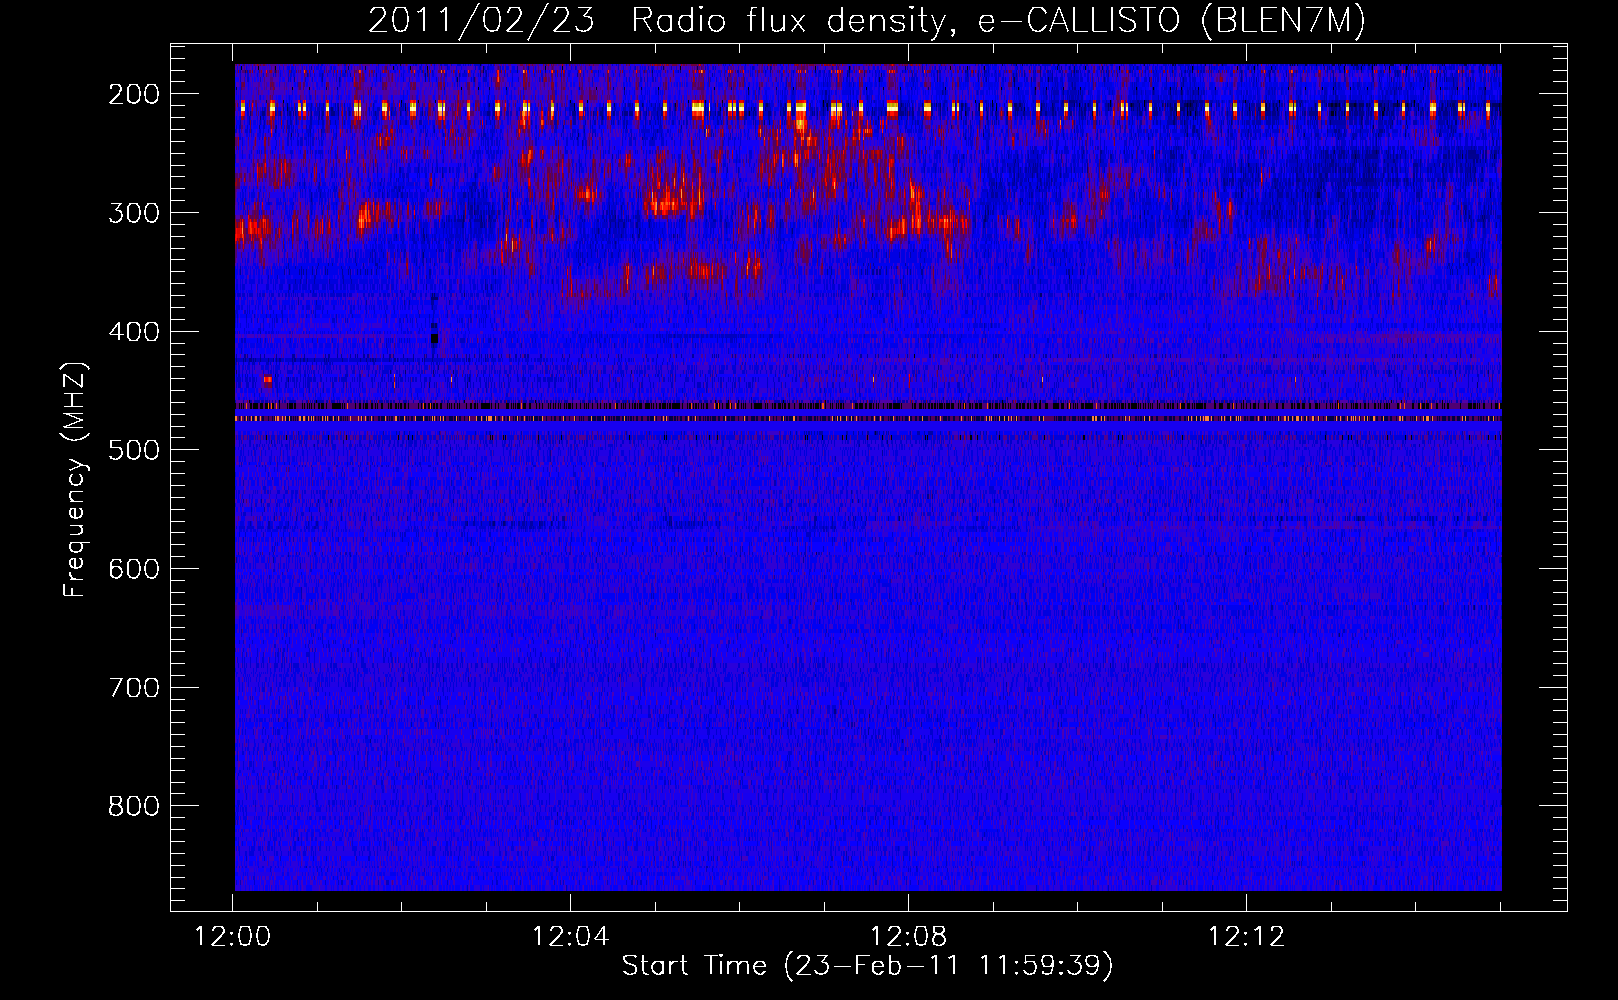The width and height of the screenshot is (1618, 1000).
Task: Click the 12:08 time tick label
Action: coord(908,937)
